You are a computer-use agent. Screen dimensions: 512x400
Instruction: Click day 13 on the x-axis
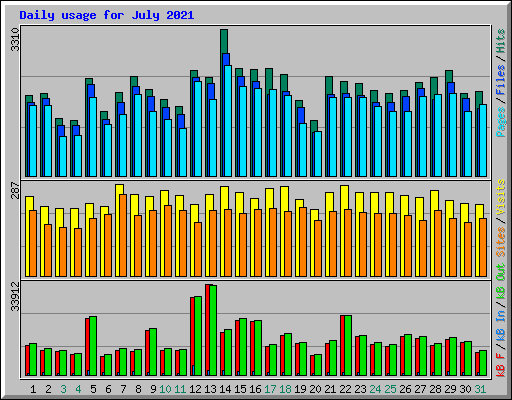(210, 389)
